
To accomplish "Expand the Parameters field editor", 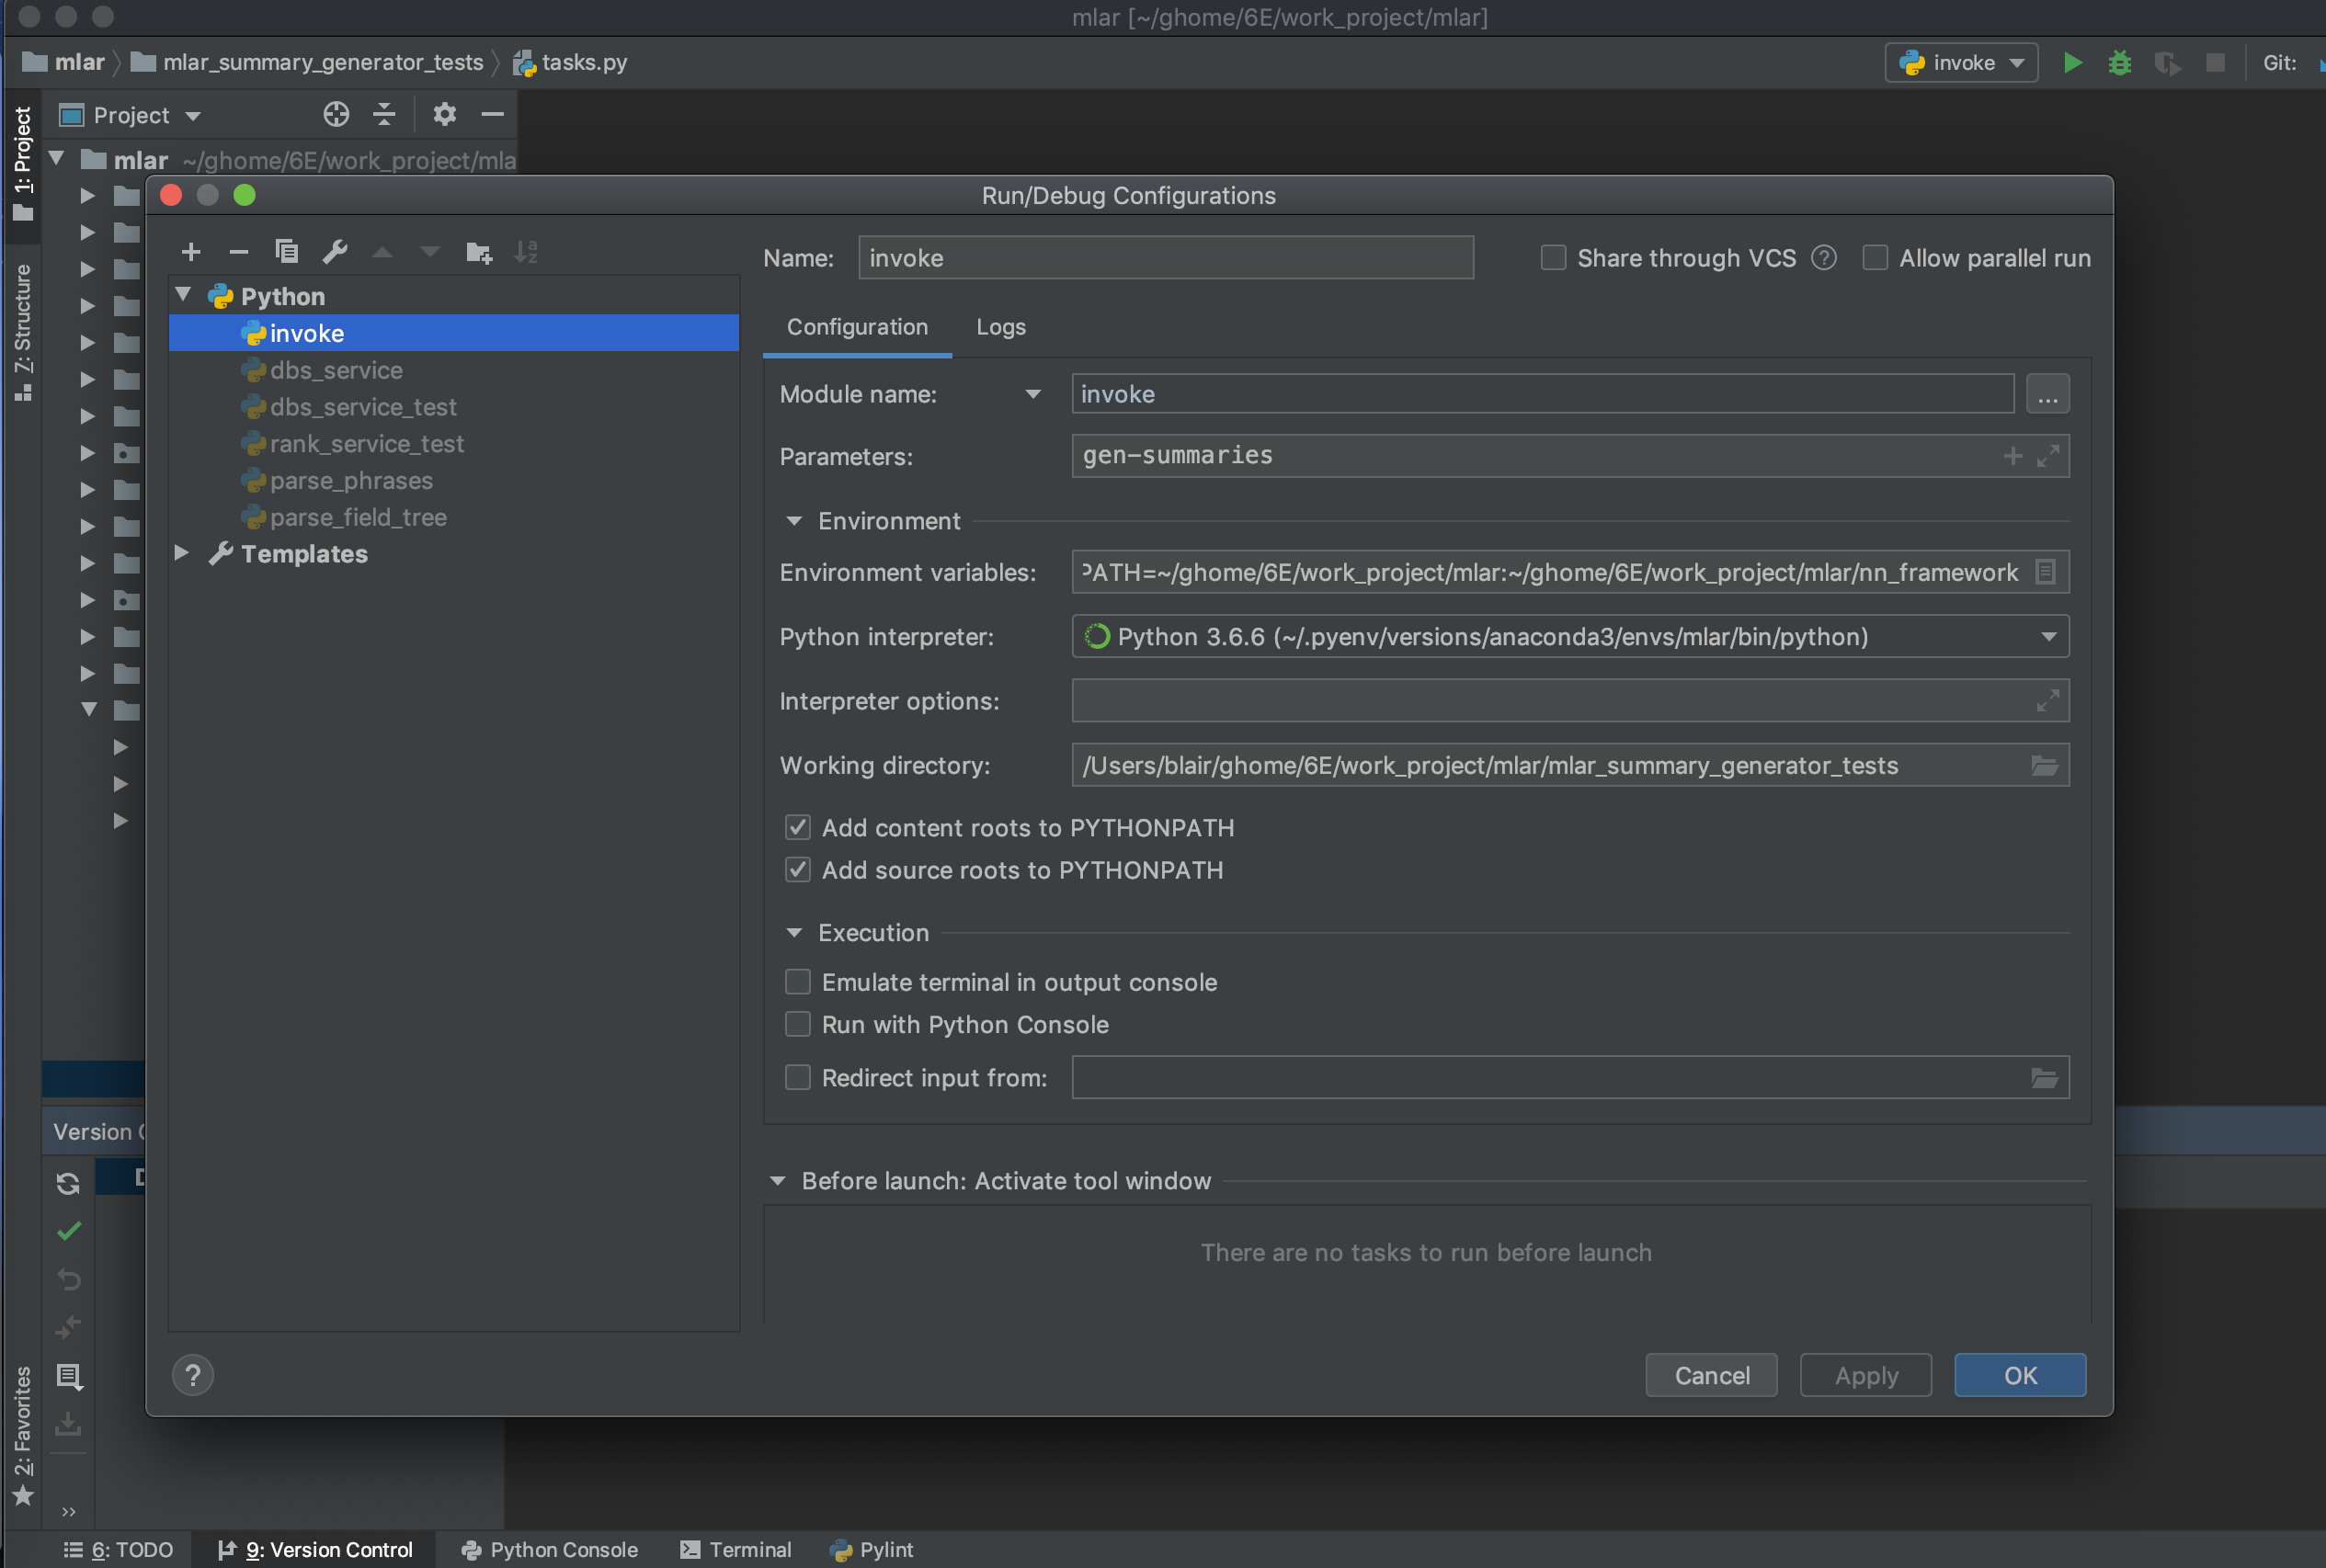I will point(2047,456).
